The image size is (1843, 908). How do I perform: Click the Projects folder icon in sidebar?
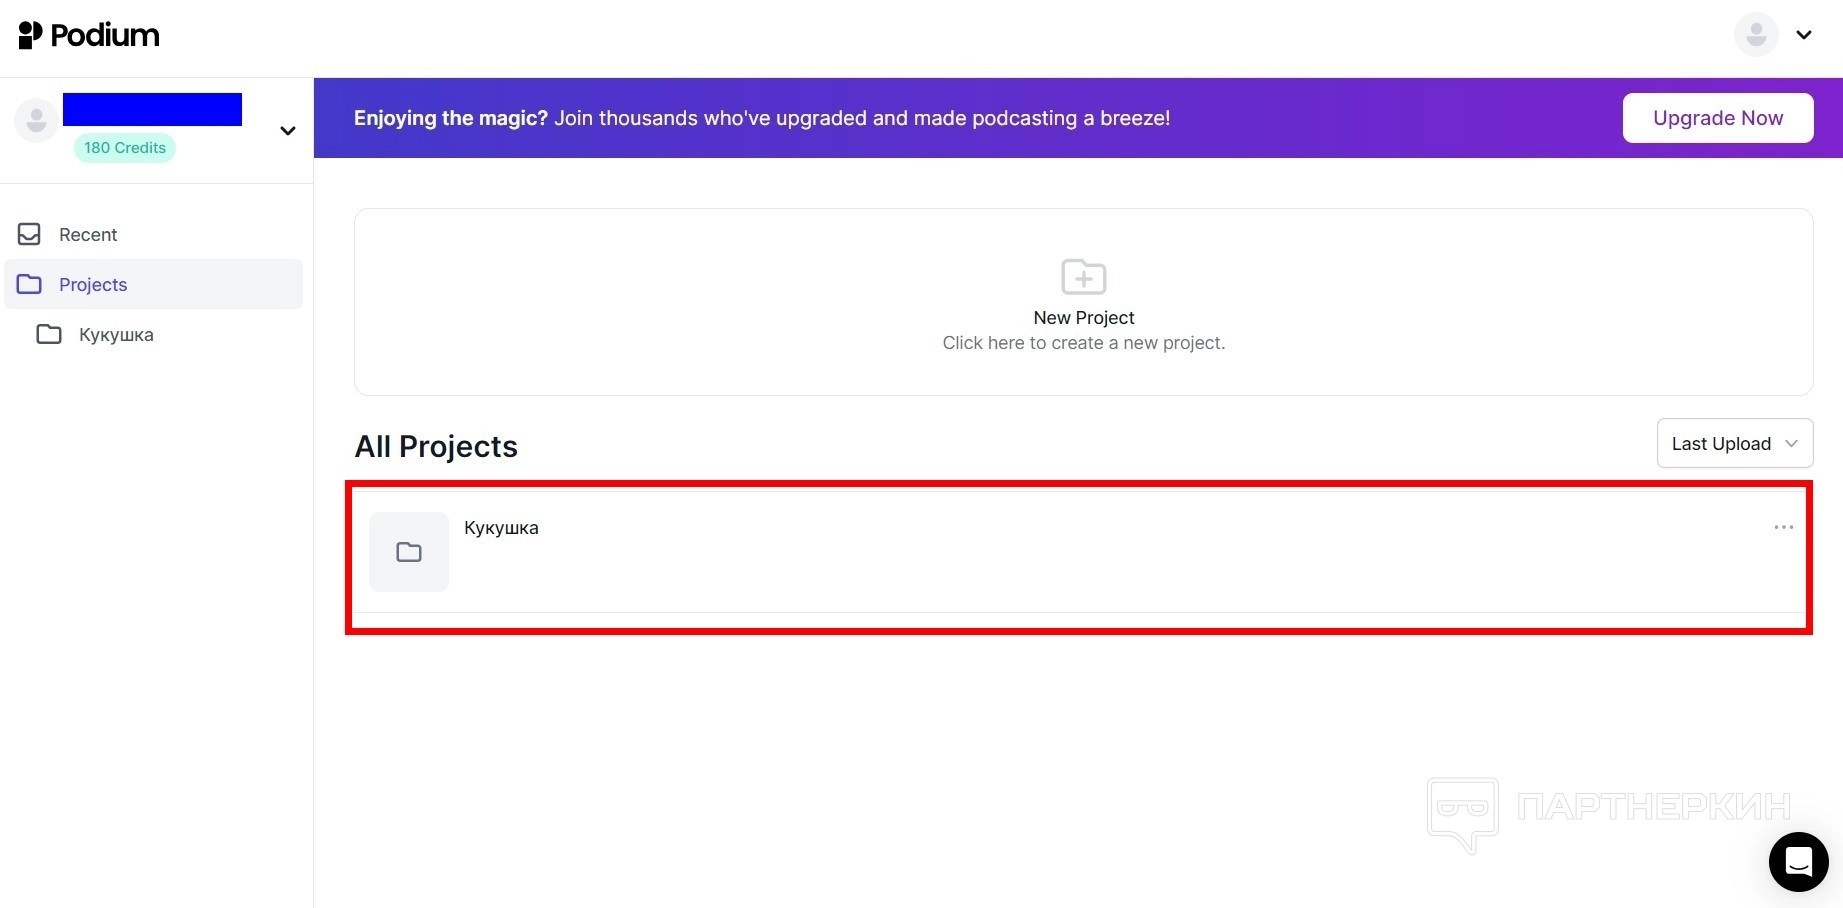point(30,284)
